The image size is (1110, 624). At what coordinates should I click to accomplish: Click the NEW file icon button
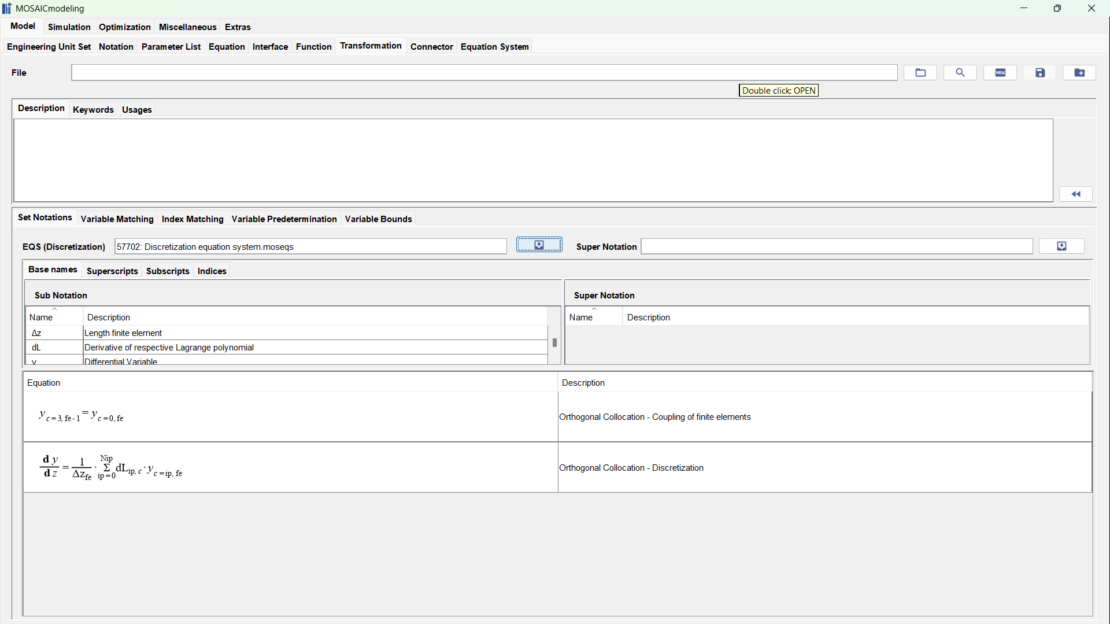(1000, 73)
